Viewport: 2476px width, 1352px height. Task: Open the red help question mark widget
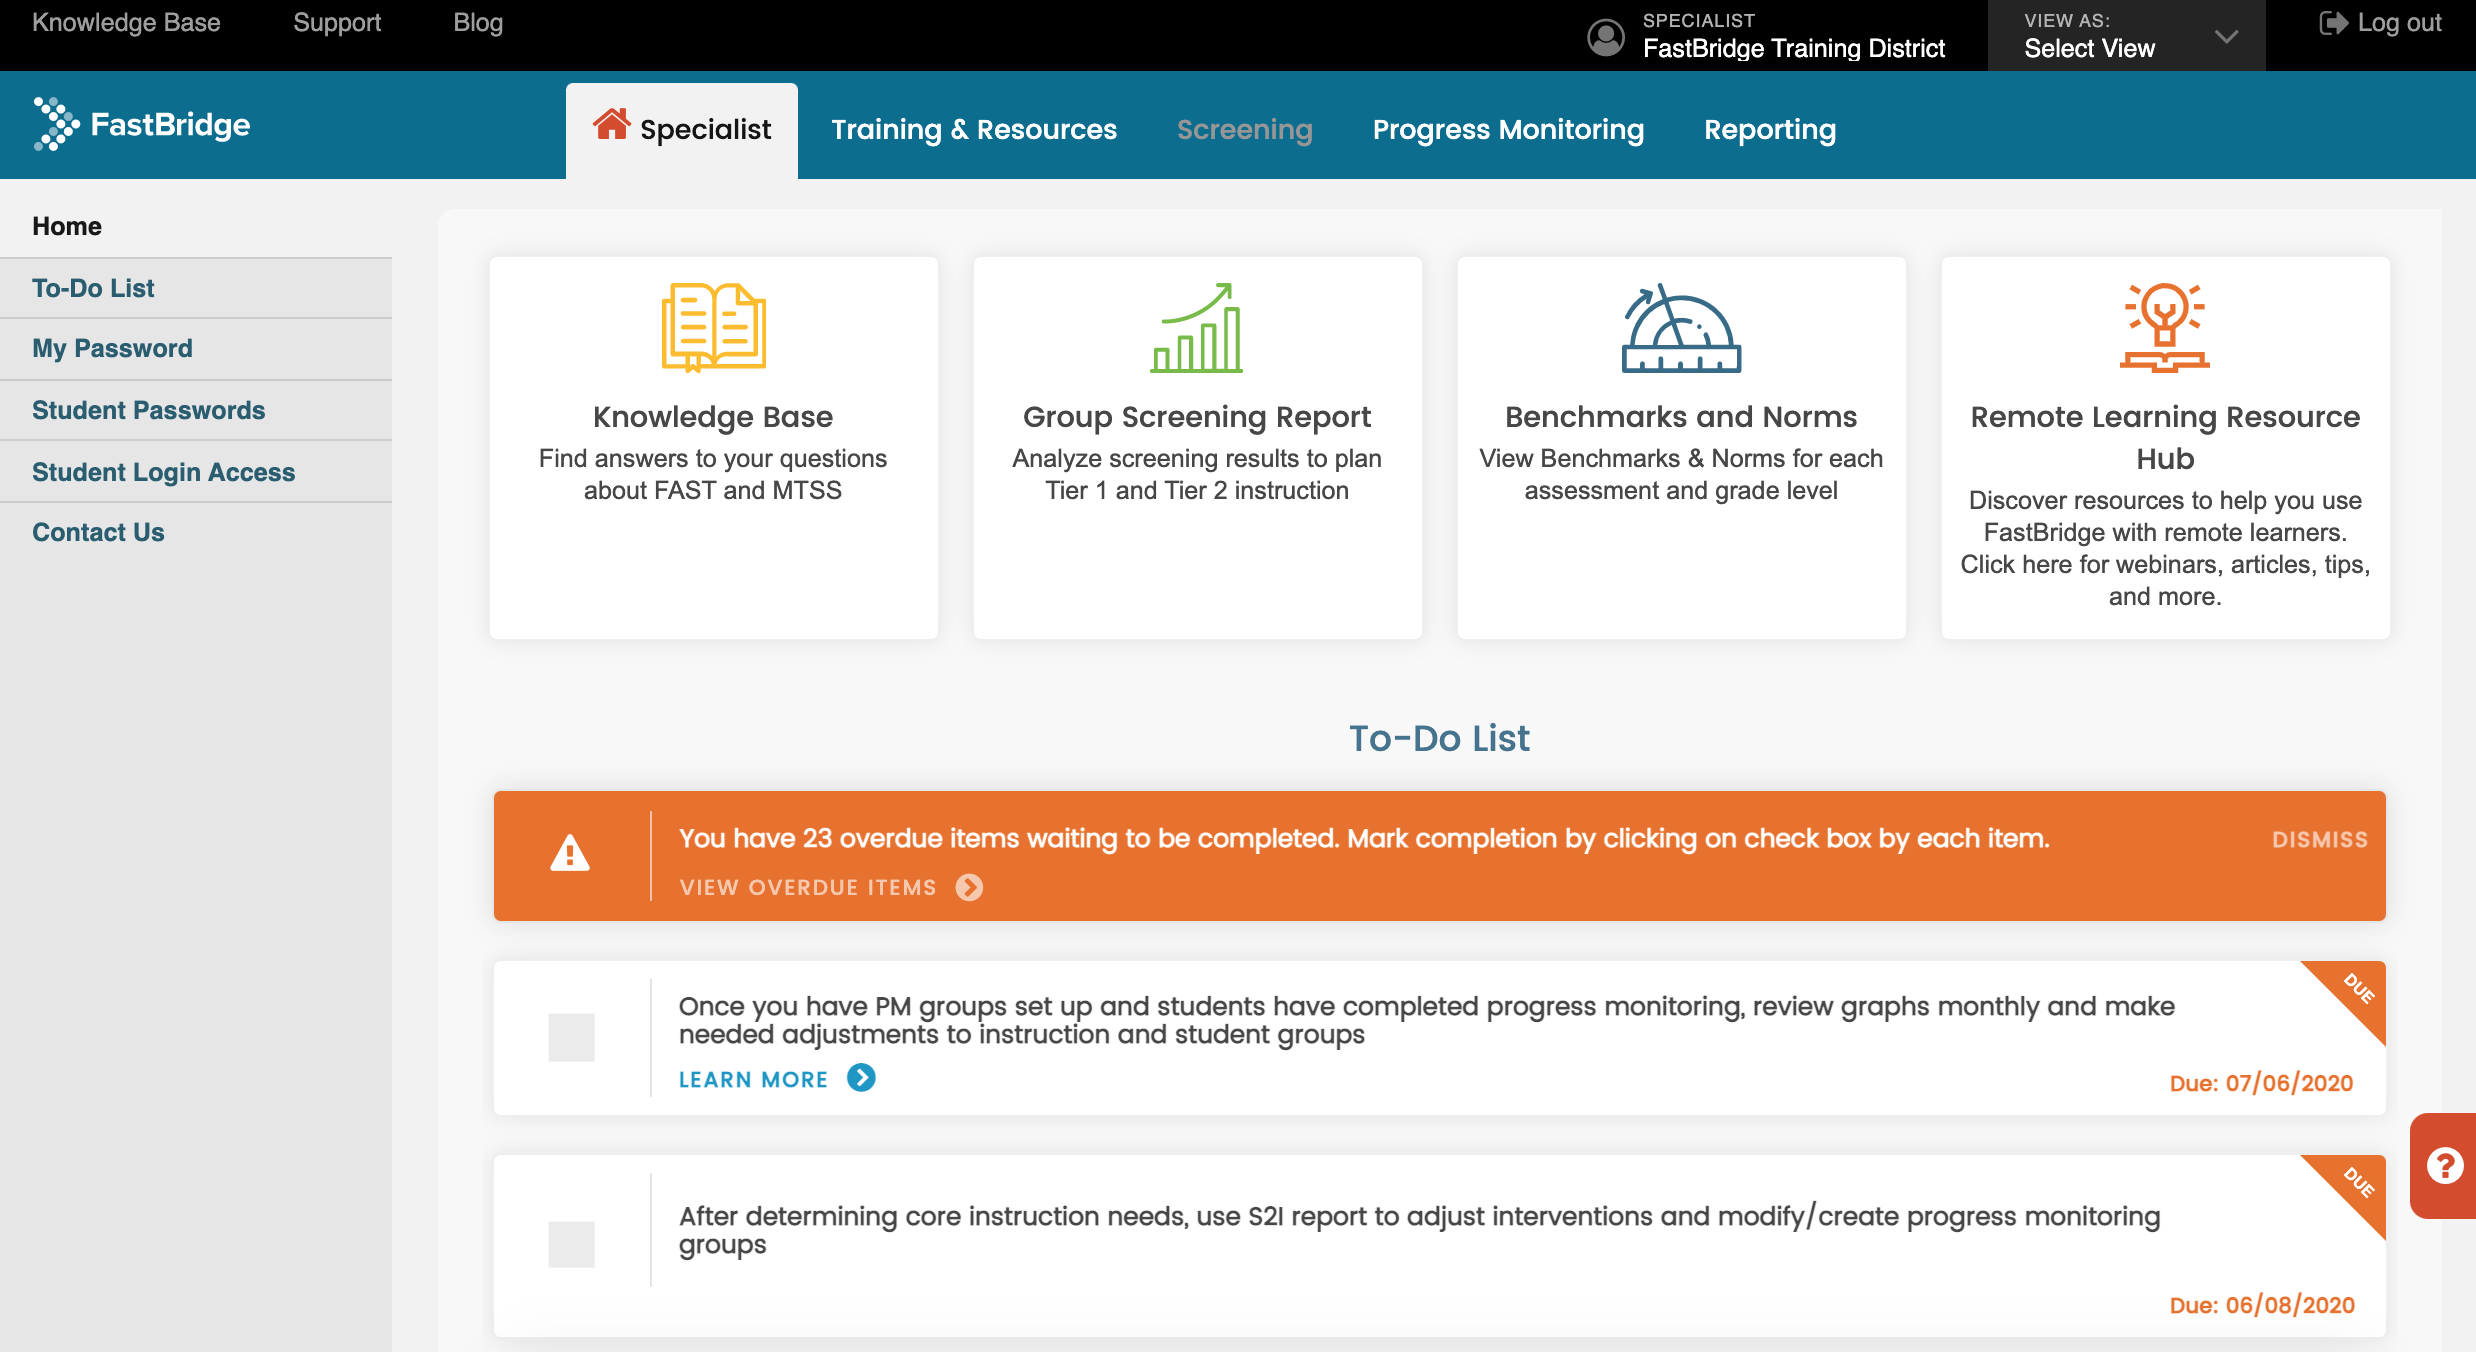point(2443,1165)
